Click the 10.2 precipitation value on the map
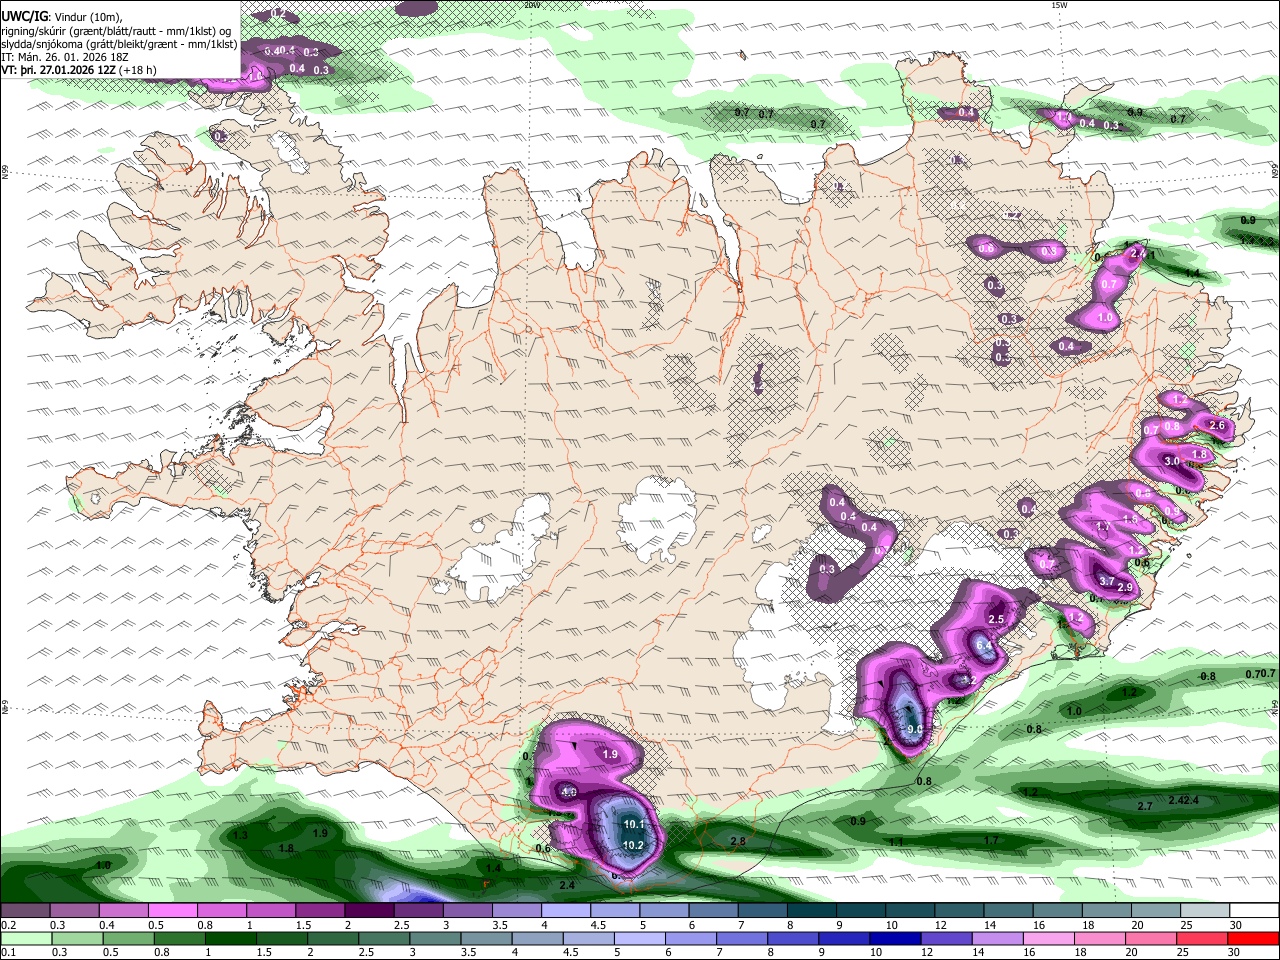The height and width of the screenshot is (960, 1280). (633, 845)
